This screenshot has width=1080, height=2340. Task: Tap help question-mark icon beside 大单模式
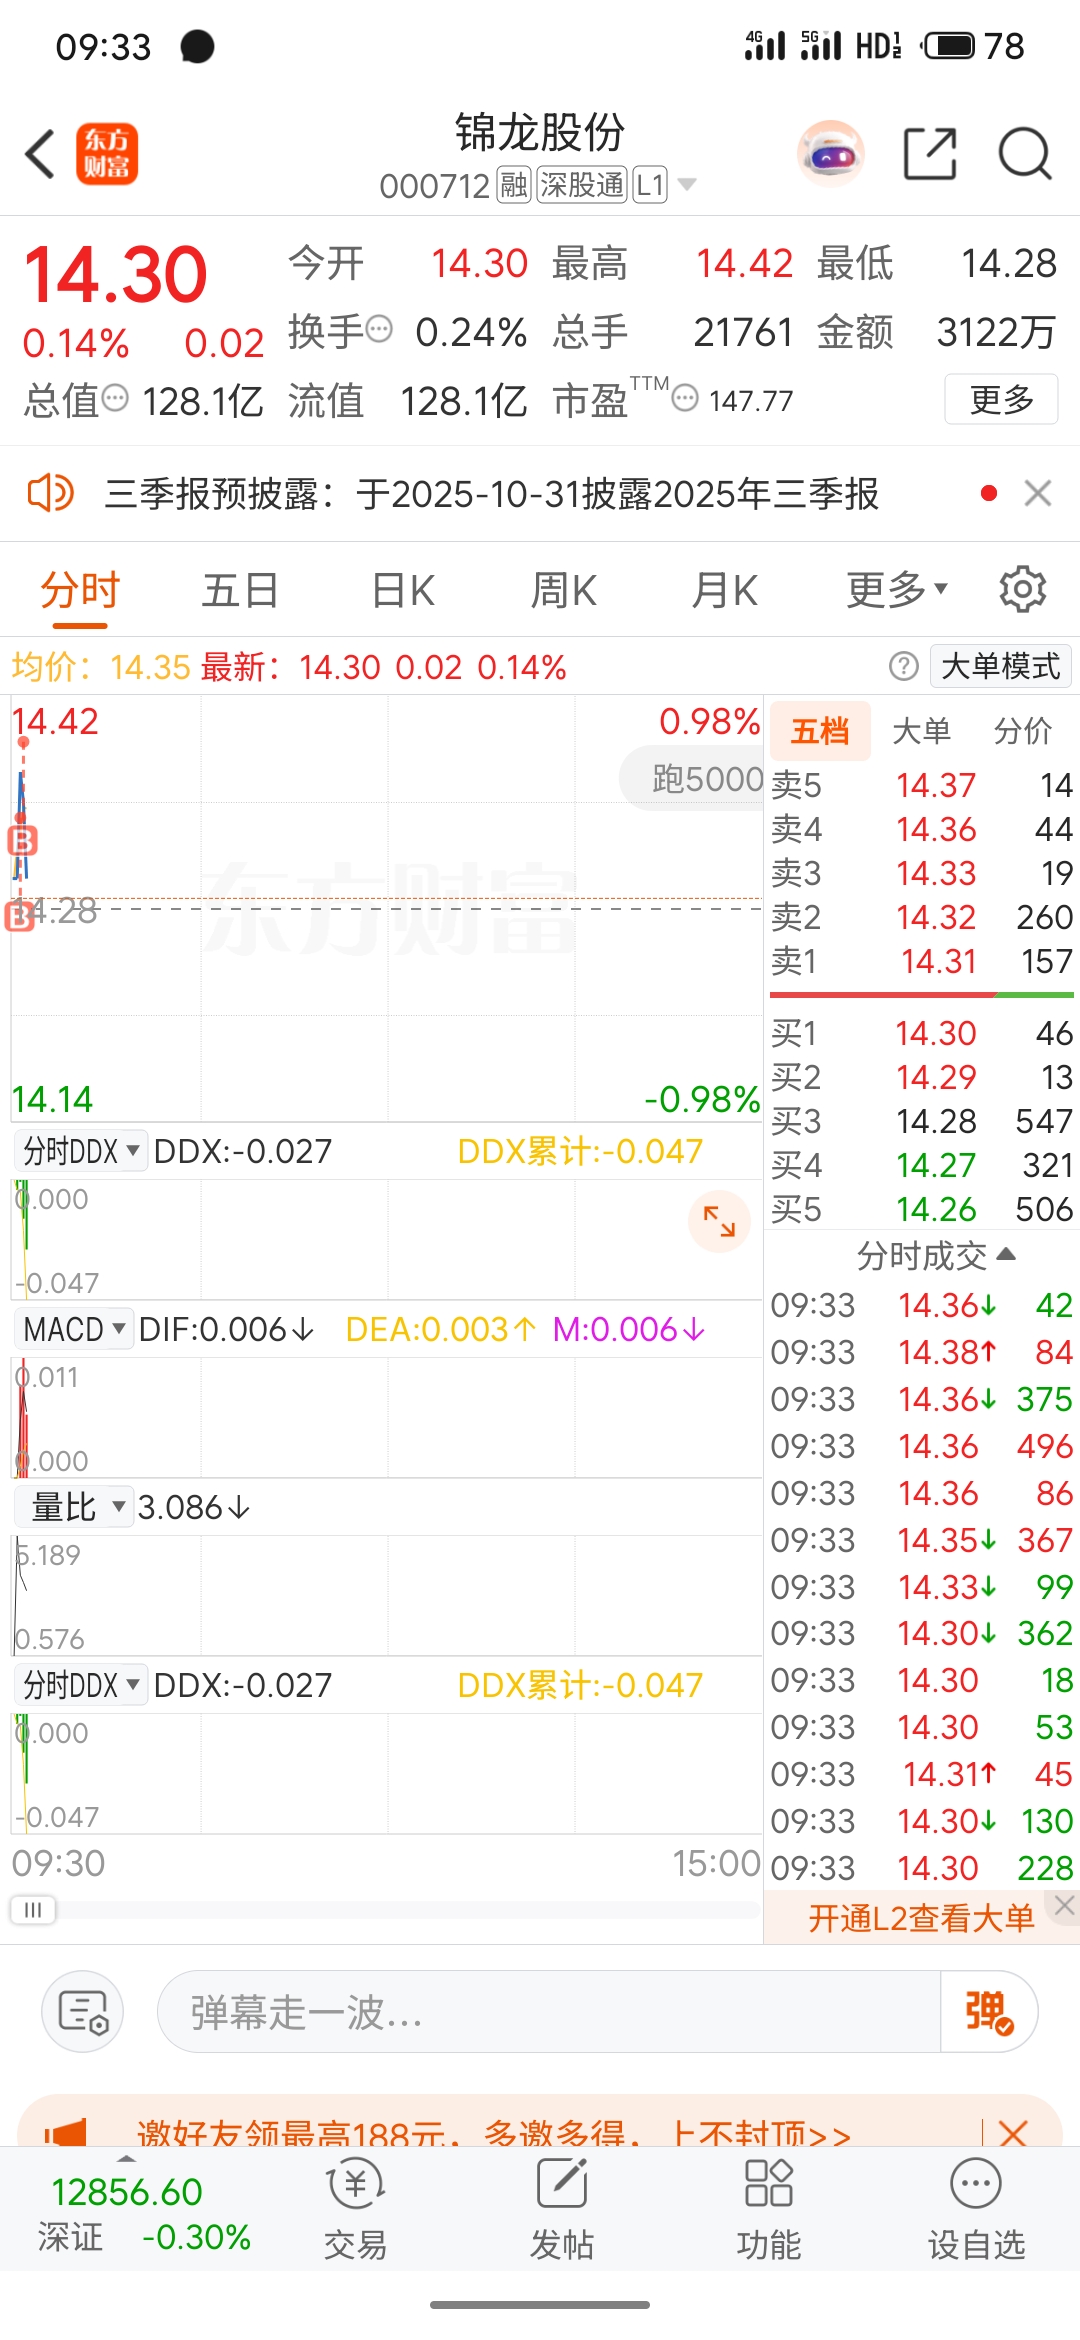[904, 666]
